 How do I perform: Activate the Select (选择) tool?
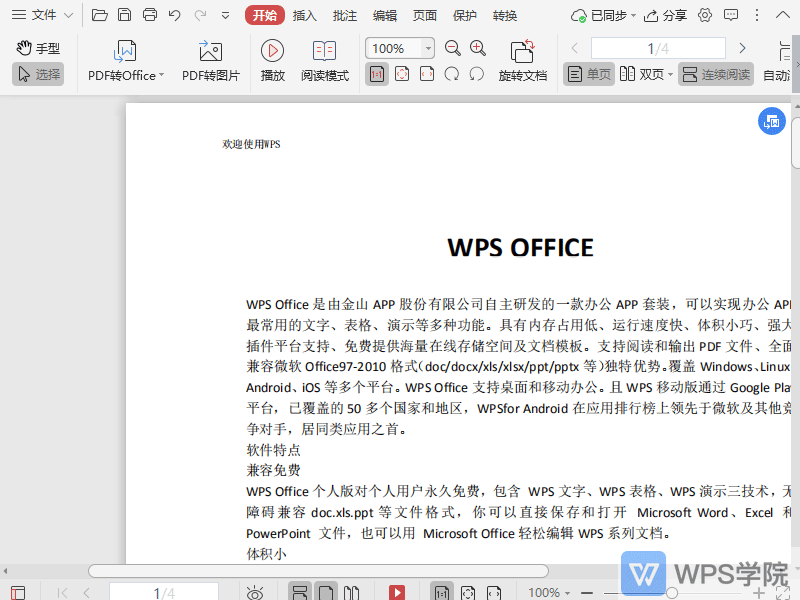coord(38,73)
